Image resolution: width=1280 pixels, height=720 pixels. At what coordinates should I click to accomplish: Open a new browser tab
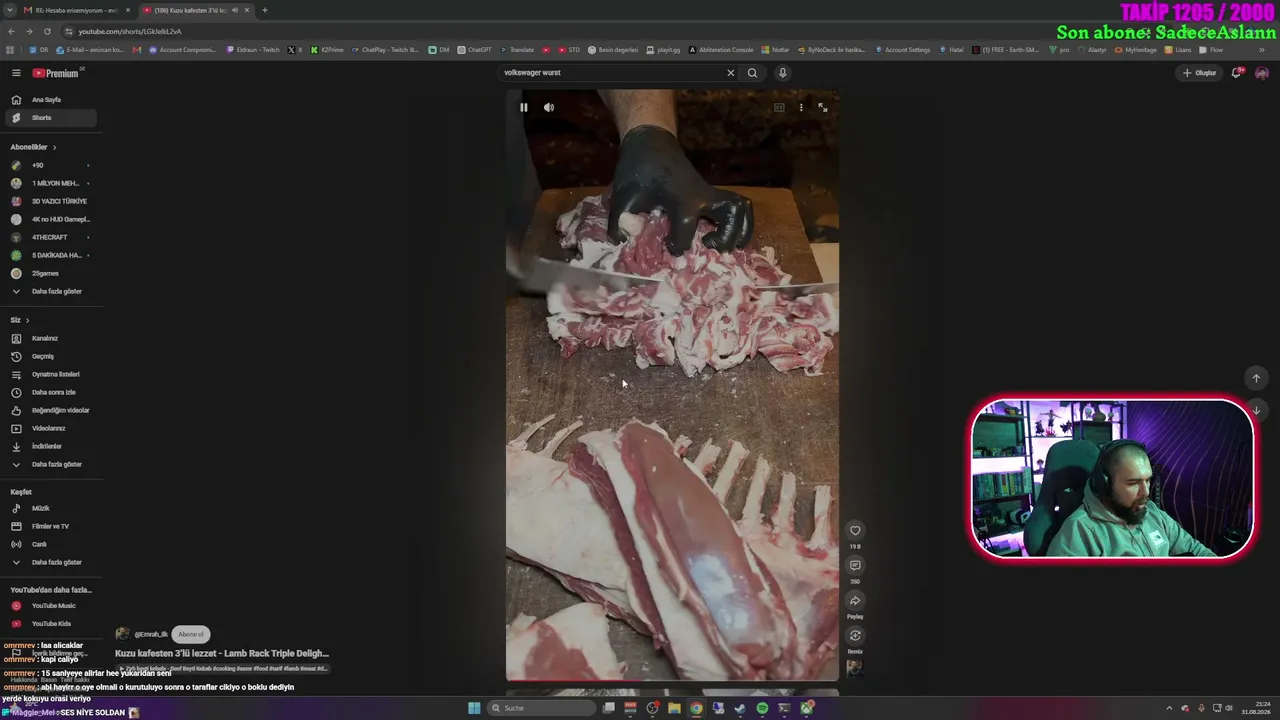click(265, 10)
